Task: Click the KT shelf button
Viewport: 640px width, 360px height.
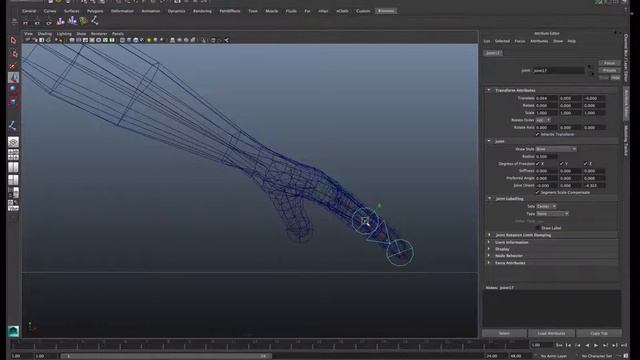Action: (37, 22)
